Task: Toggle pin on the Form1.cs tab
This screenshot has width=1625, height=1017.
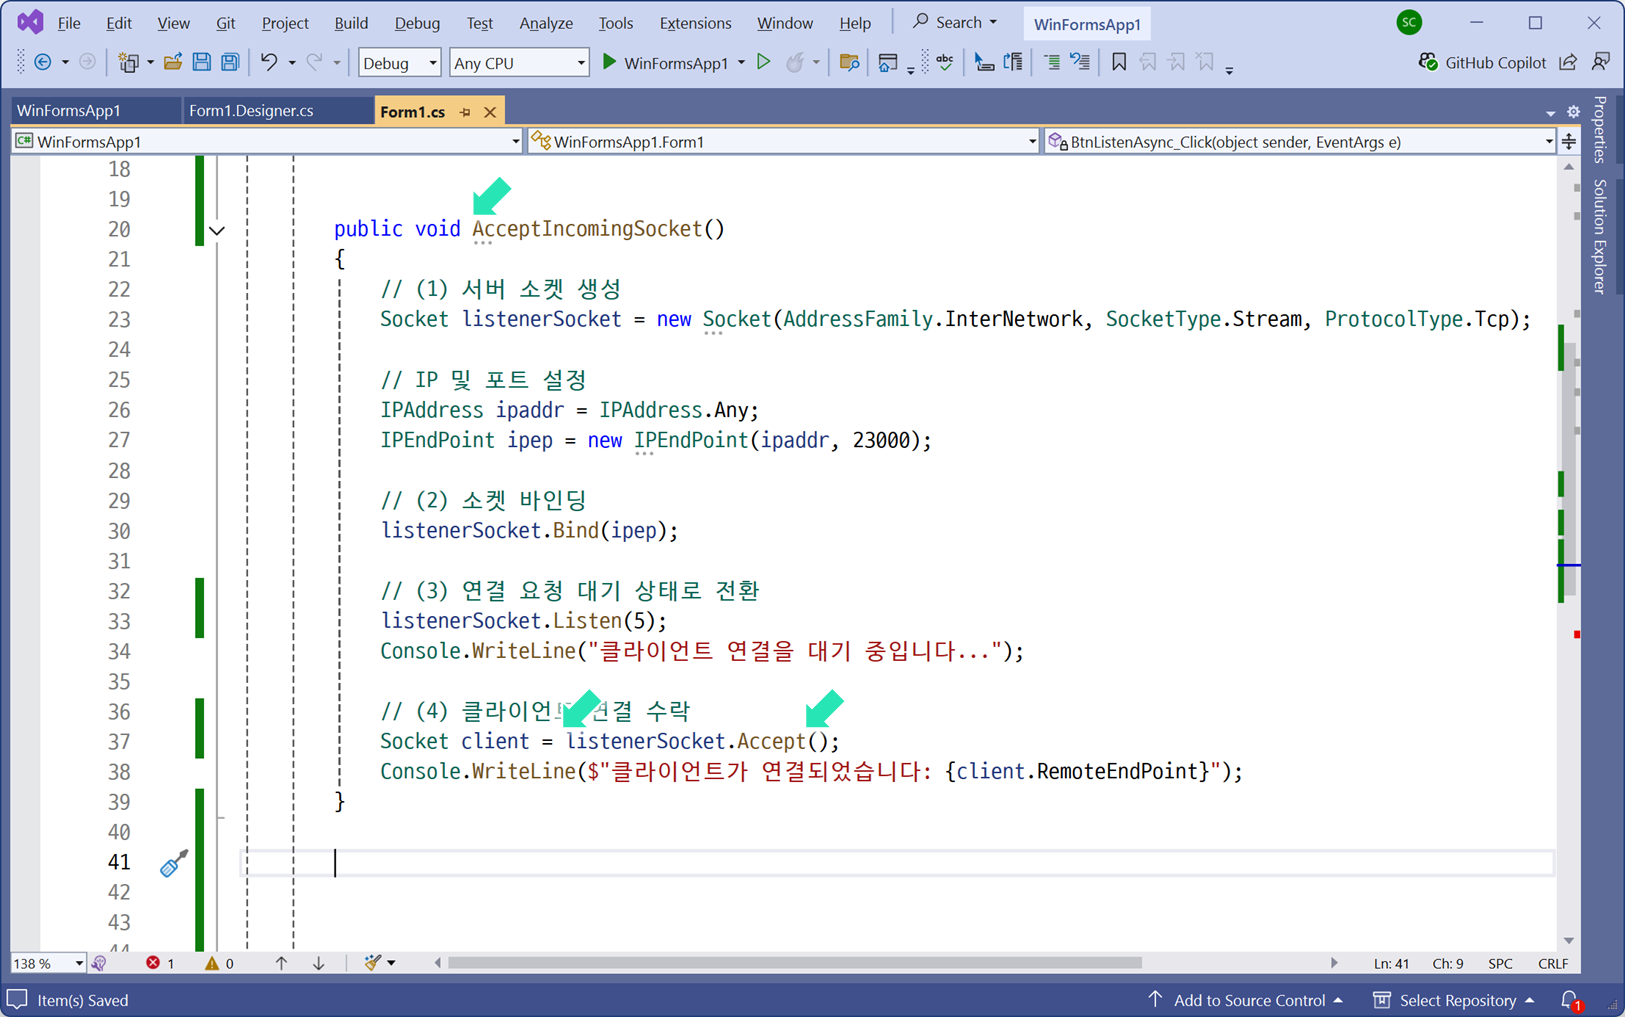Action: 465,112
